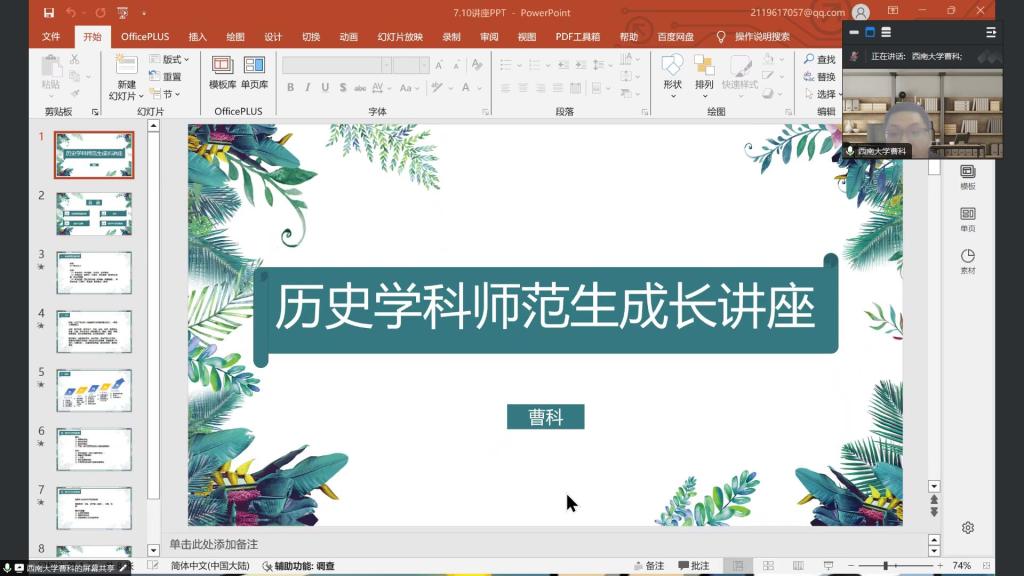Screen dimensions: 1024x576
Task: Click the settings gear in right sidebar
Action: 968,528
